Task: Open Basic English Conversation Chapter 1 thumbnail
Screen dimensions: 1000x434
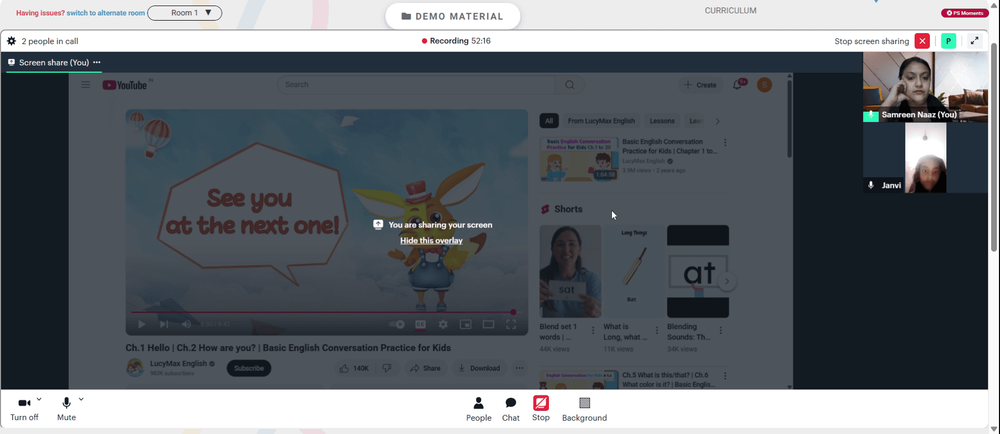Action: coord(578,159)
